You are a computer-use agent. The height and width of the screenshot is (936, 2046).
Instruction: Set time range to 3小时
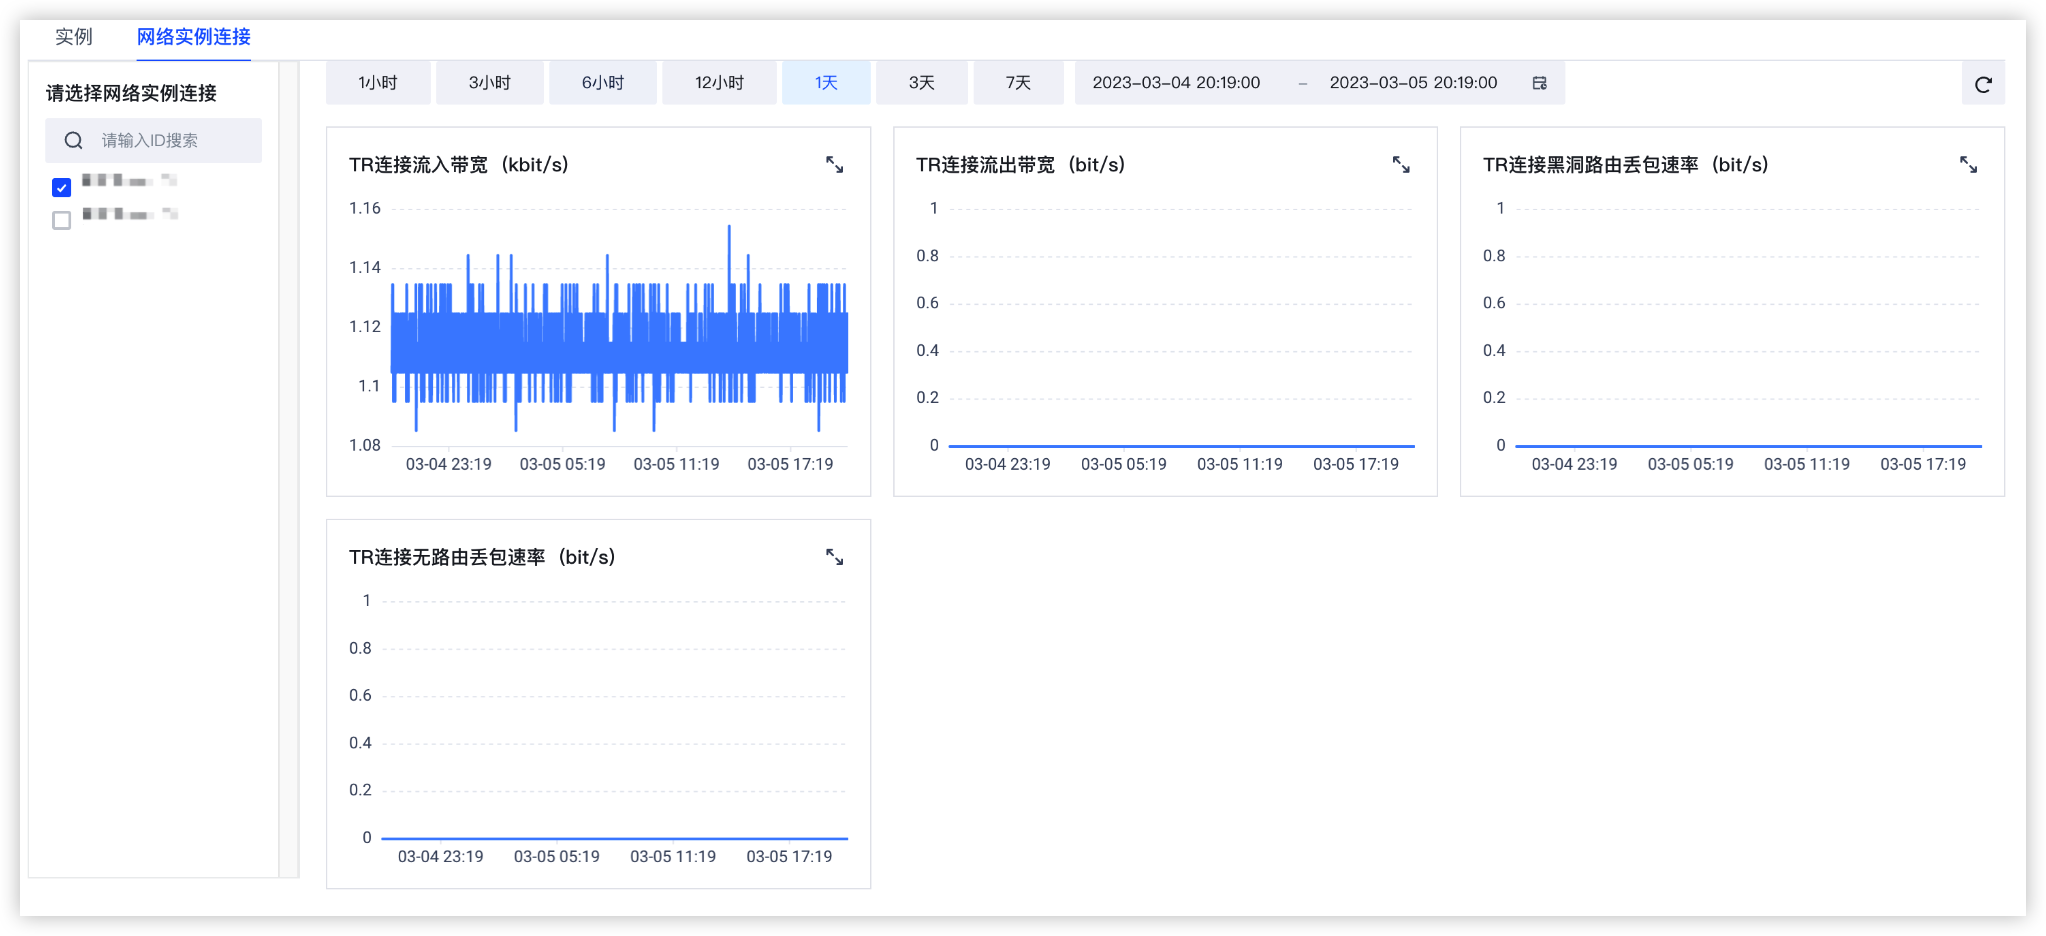(x=490, y=83)
